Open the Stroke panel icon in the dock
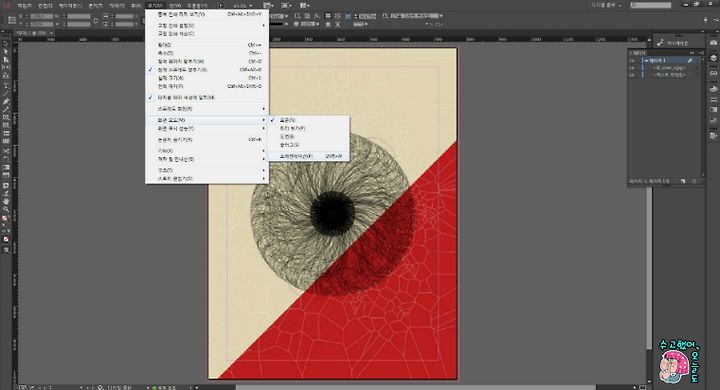 point(713,99)
